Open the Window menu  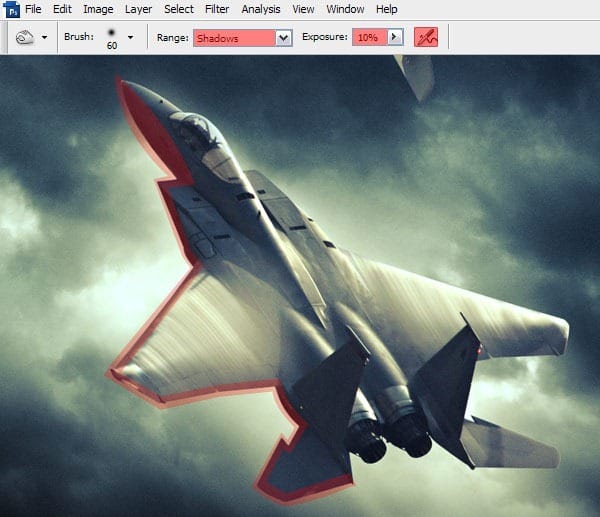[345, 9]
